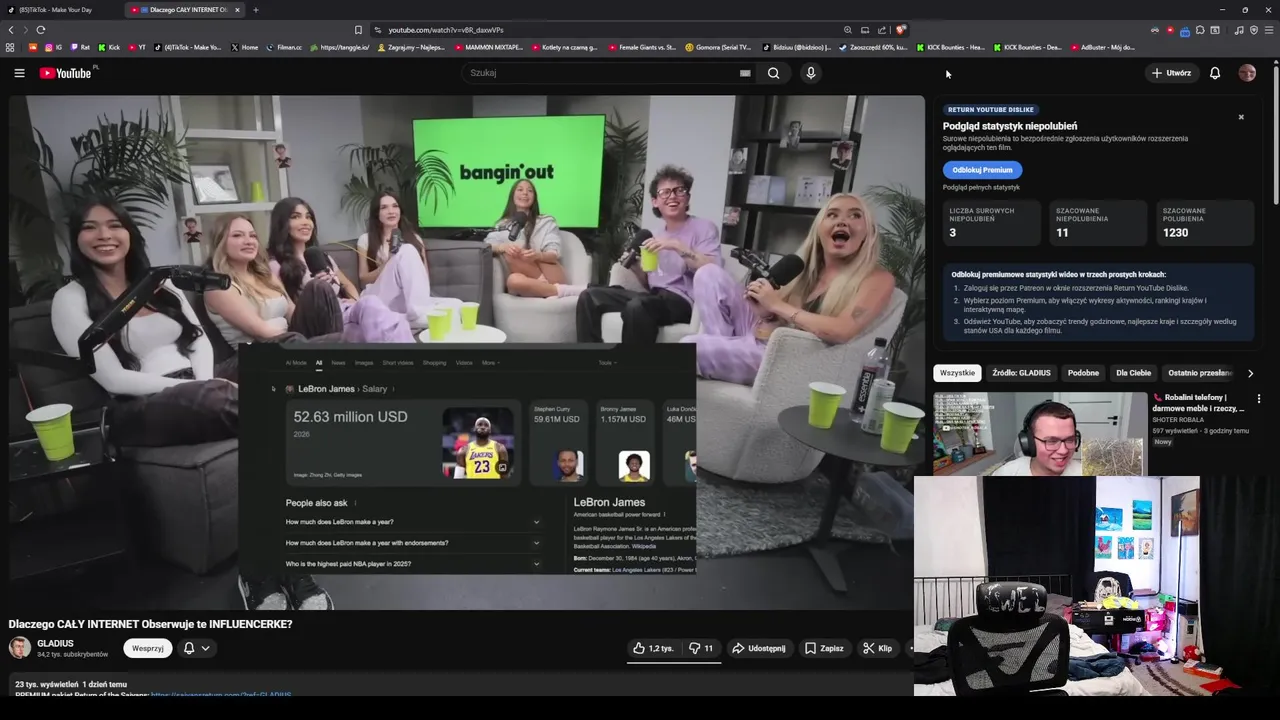Click the Odblokuj Premium button
This screenshot has width=1280, height=720.
982,170
